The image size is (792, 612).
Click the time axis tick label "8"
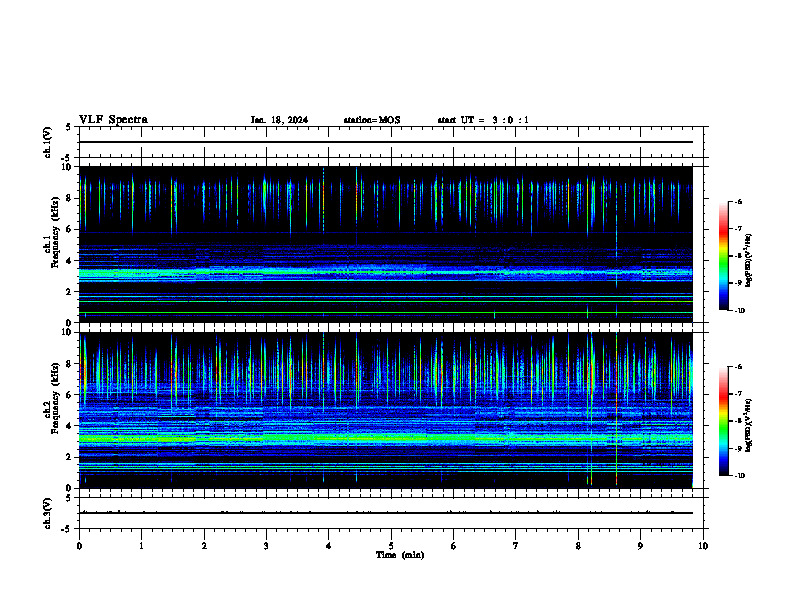(578, 546)
